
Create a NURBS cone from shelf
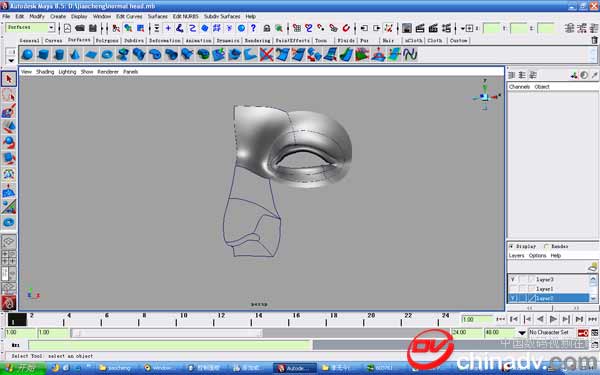tap(75, 55)
